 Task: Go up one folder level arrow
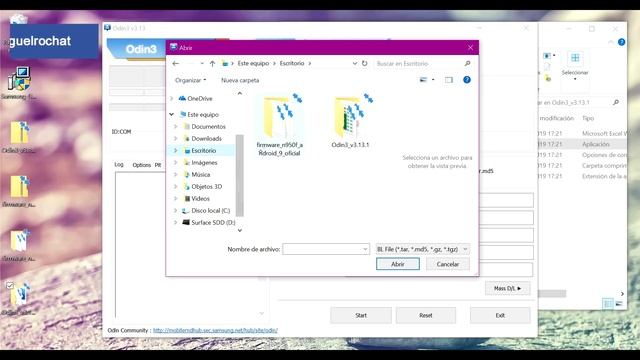click(x=212, y=64)
